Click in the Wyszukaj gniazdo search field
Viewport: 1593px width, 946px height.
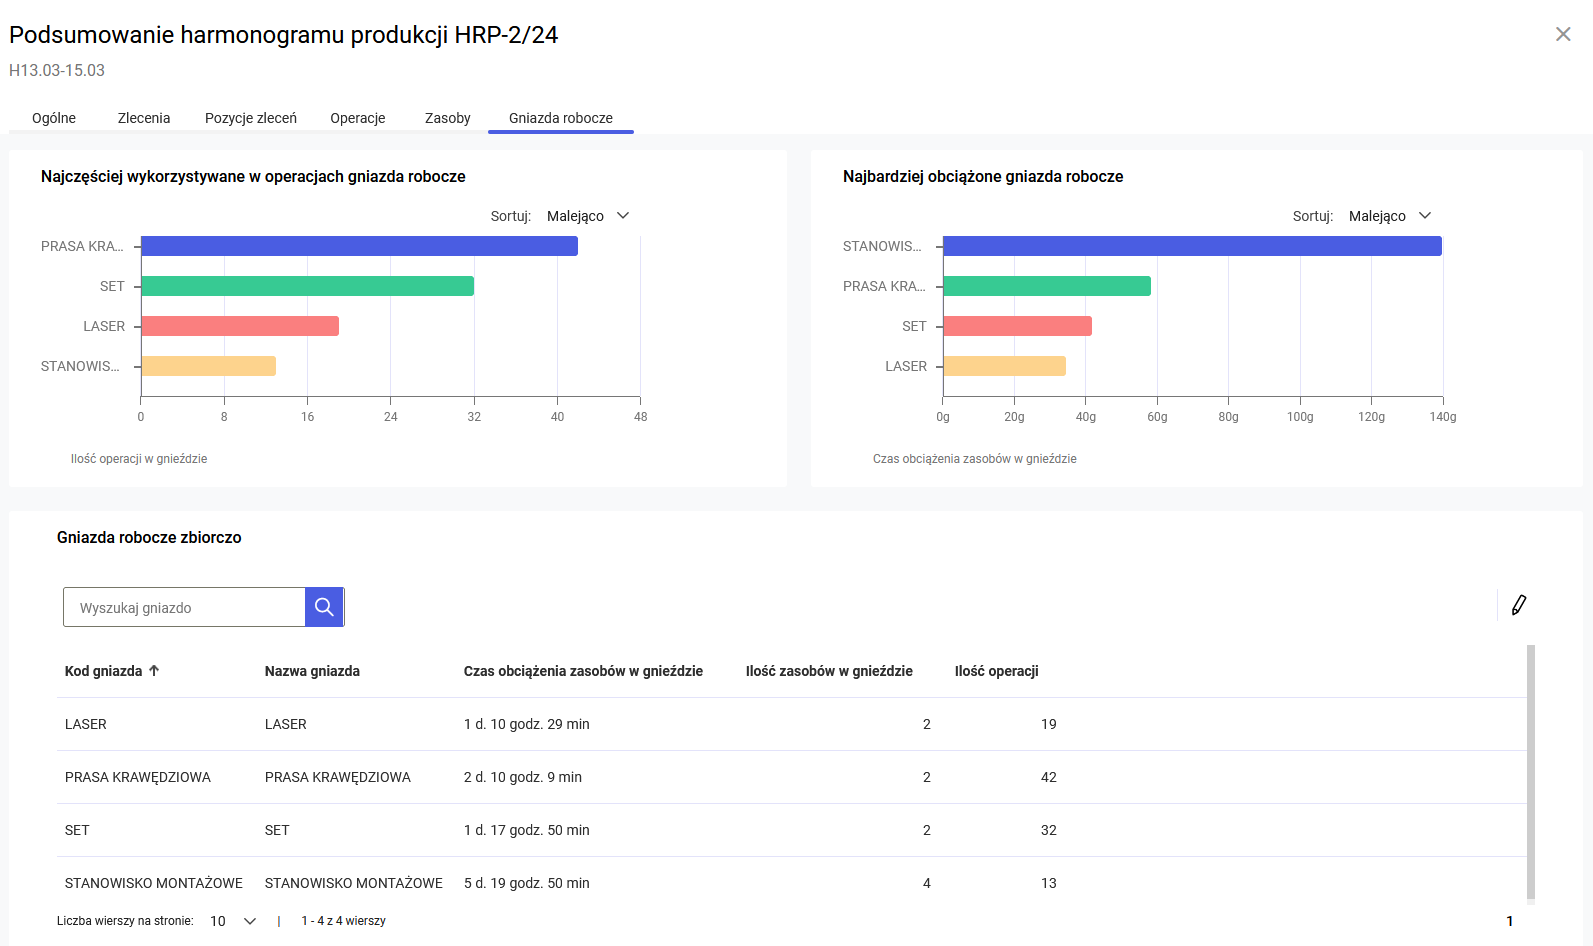(184, 607)
